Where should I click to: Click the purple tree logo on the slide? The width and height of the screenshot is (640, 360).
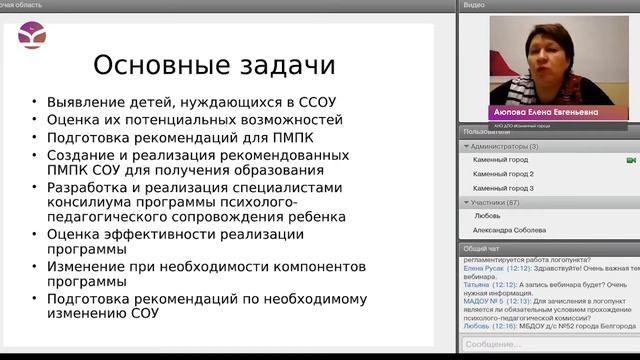[32, 35]
